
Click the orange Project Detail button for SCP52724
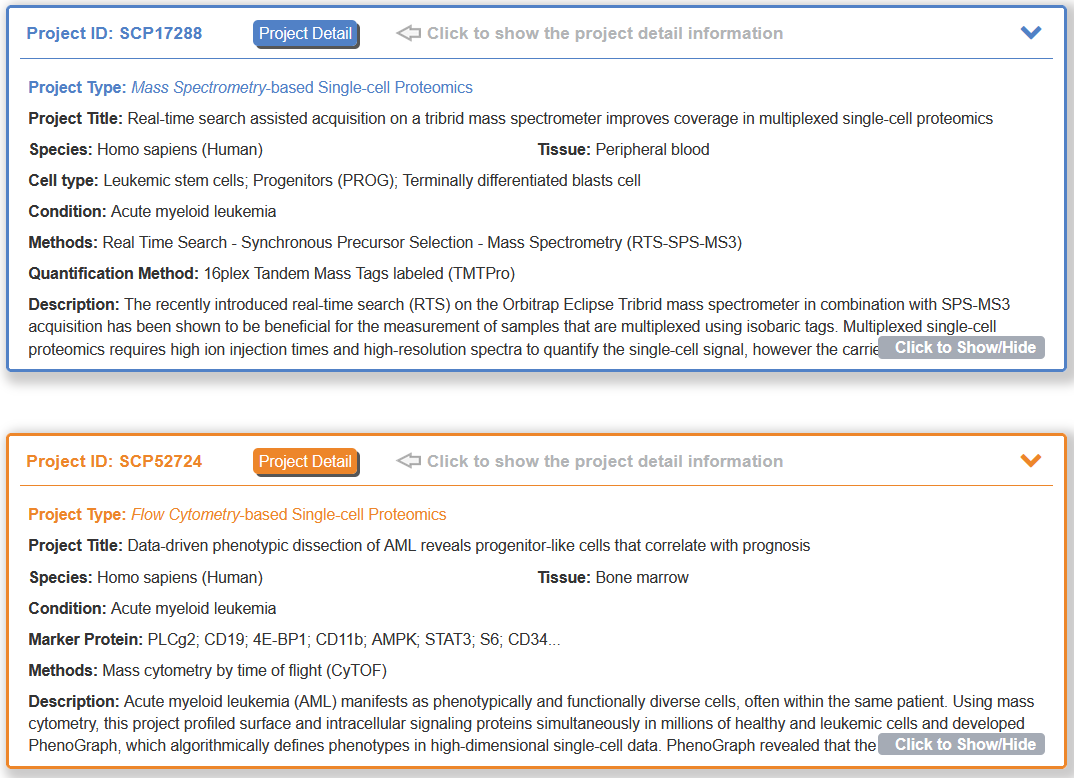[305, 462]
